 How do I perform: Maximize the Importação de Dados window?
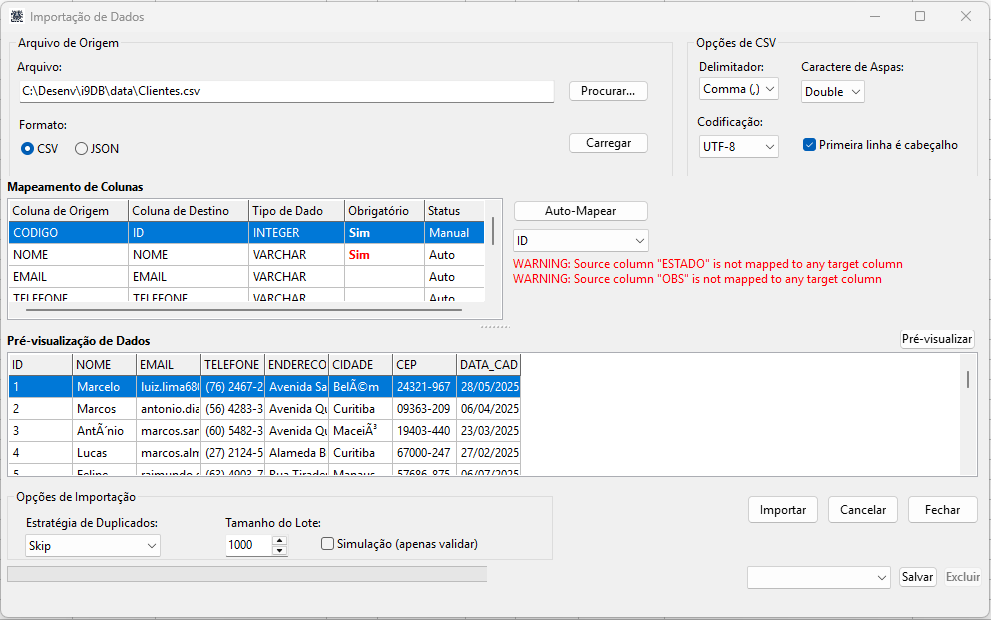coord(920,16)
